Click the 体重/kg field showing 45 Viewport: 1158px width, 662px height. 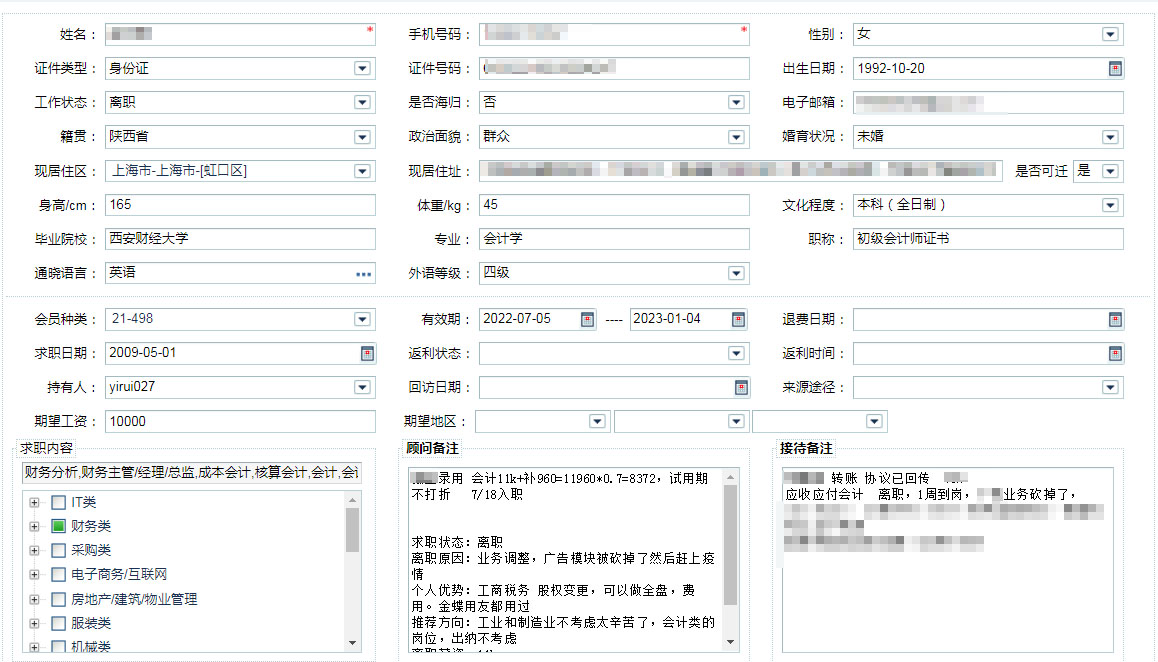614,205
